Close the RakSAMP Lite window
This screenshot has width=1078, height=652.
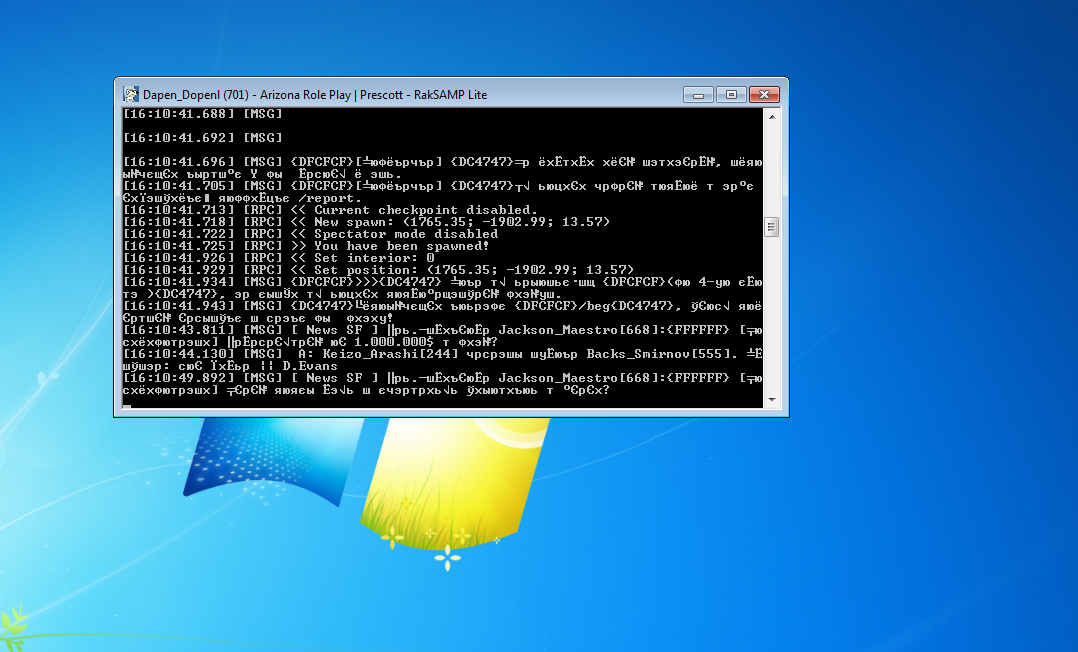(x=764, y=94)
